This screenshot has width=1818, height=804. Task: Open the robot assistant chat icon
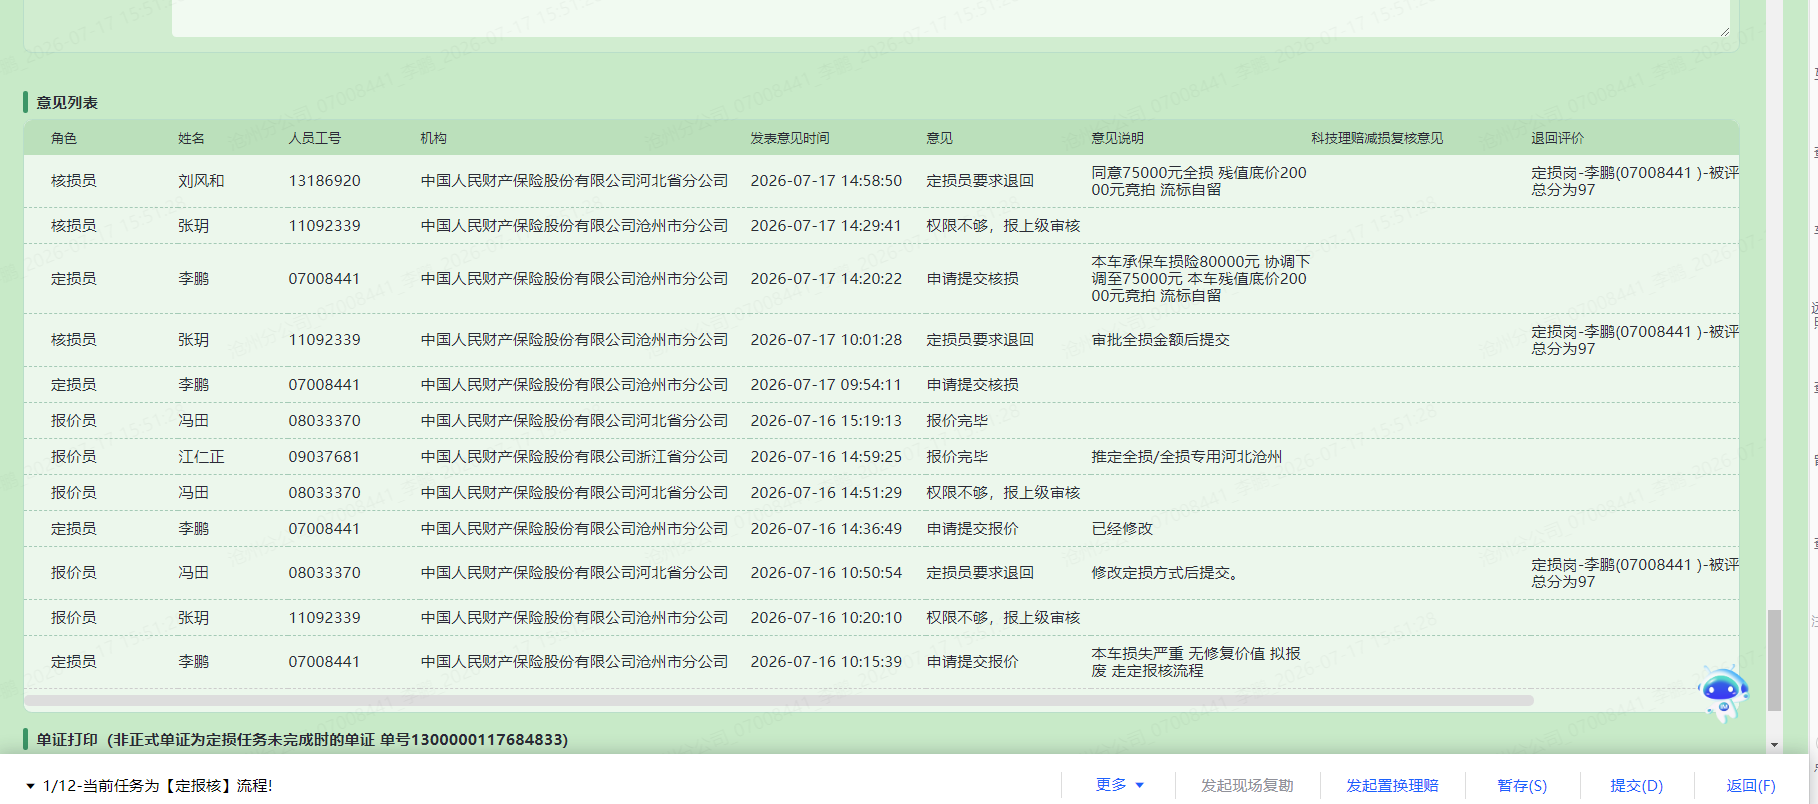coord(1722,693)
